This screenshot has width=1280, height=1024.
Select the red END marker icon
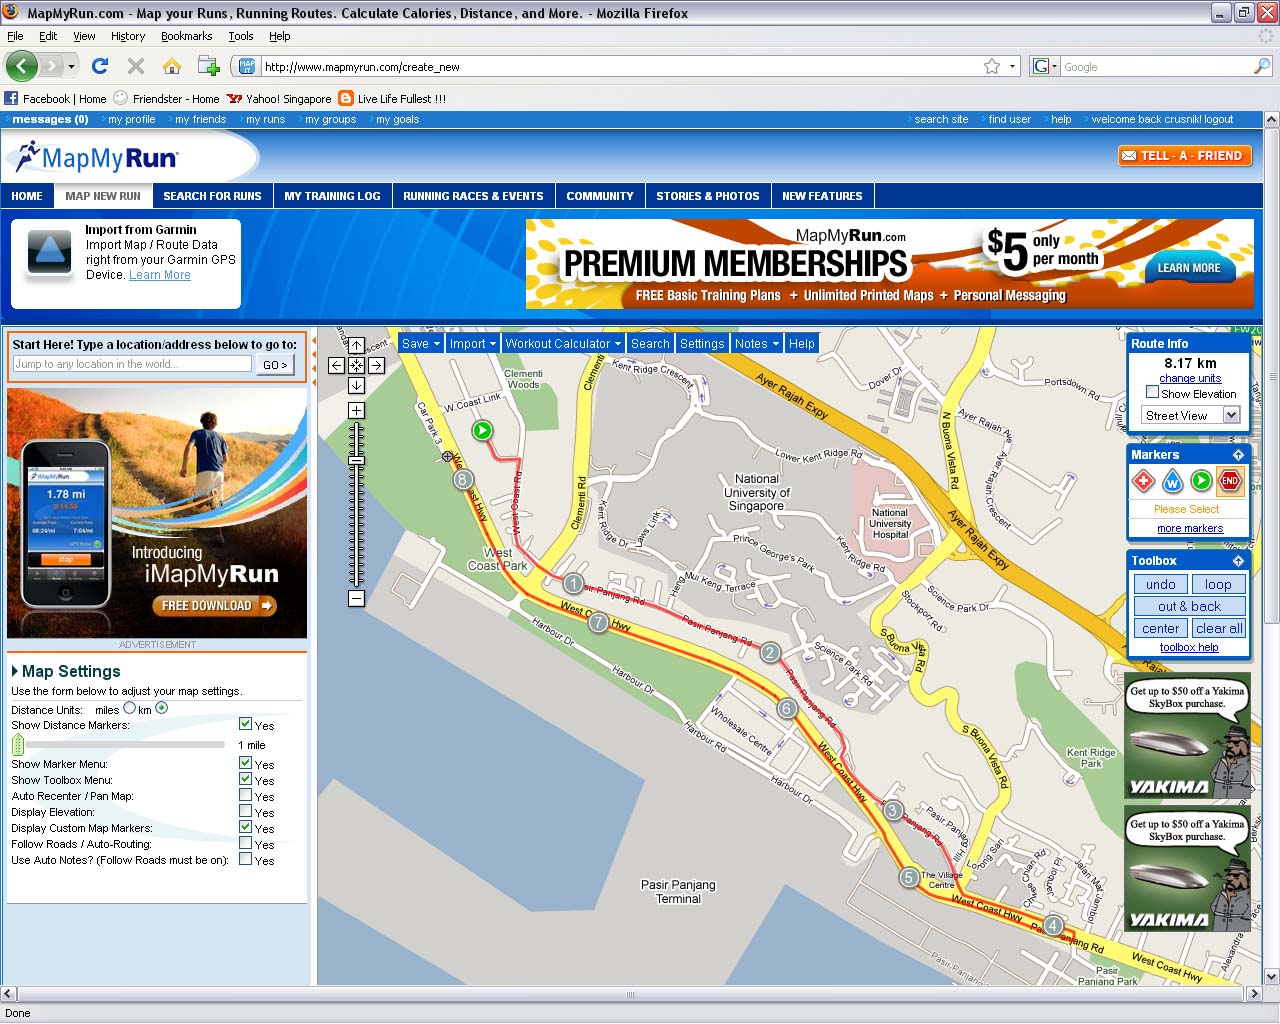pos(1230,482)
